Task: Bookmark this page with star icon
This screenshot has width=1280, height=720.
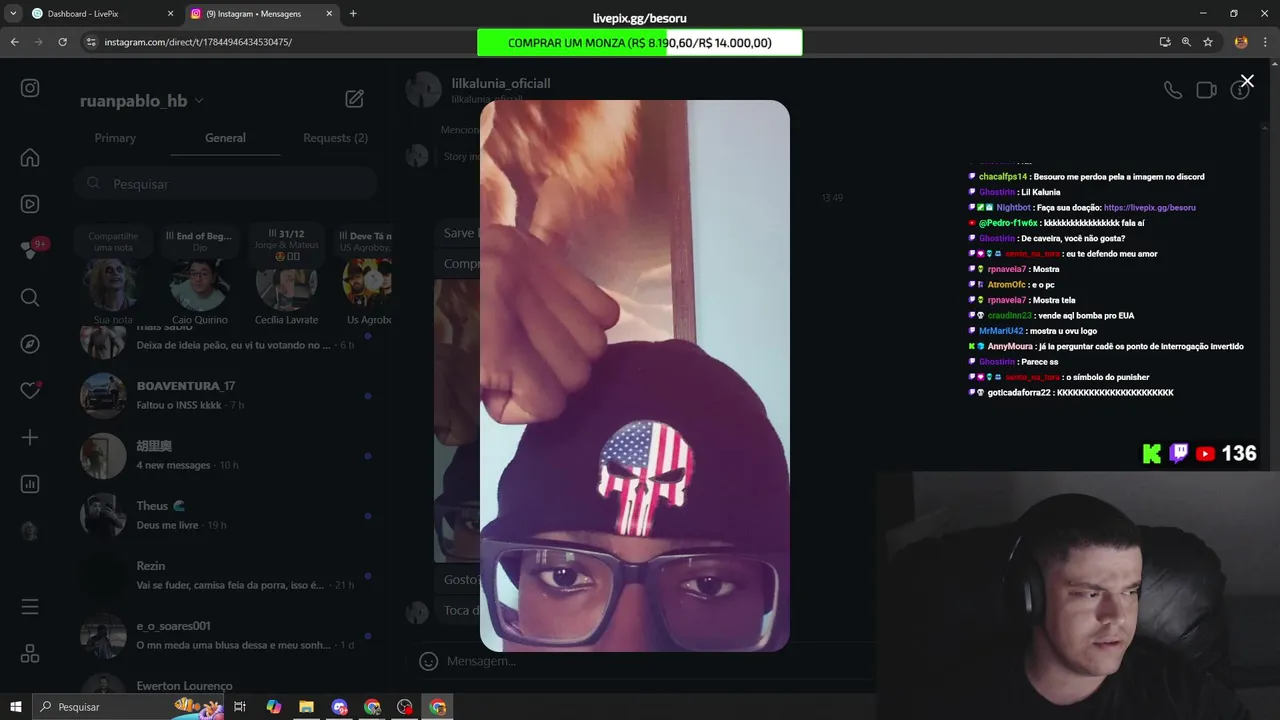Action: point(1208,42)
